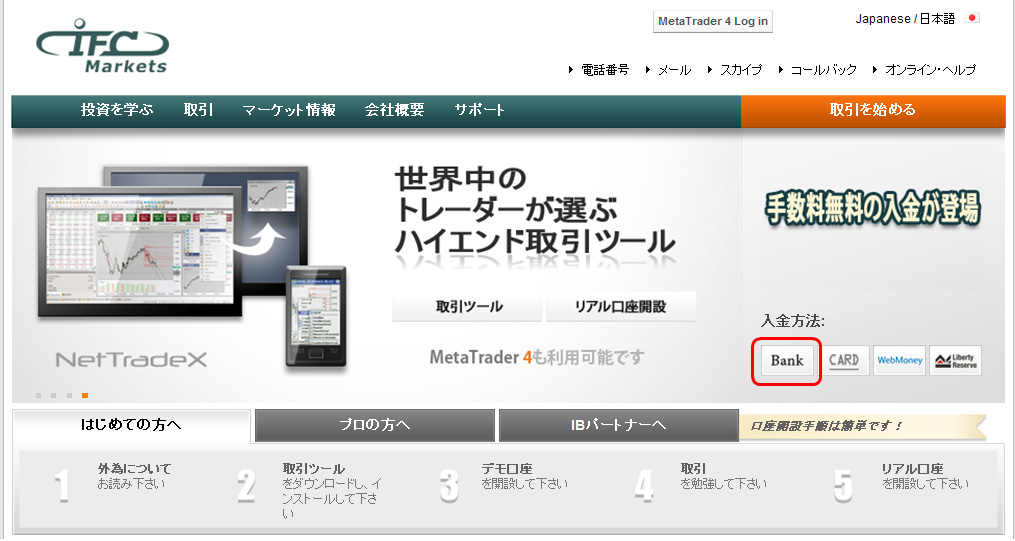Image resolution: width=1015 pixels, height=541 pixels.
Task: Choose WebMoney deposit method icon
Action: pyautogui.click(x=899, y=360)
